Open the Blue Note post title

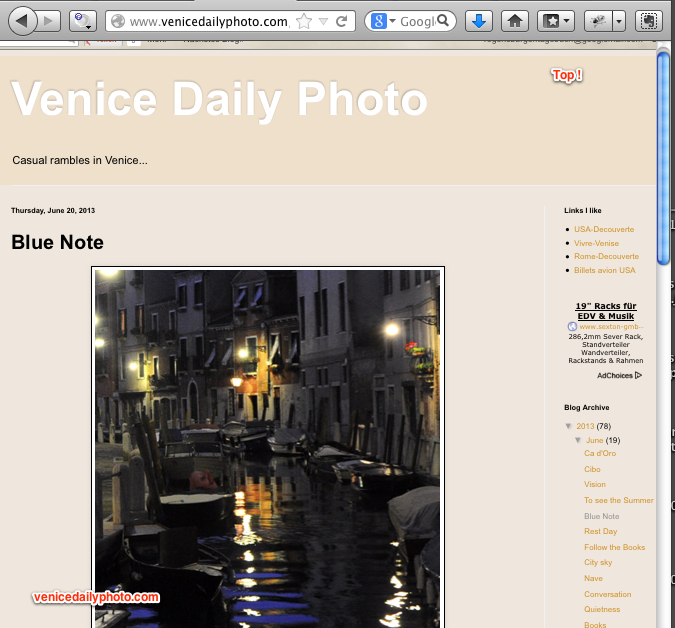(x=57, y=242)
